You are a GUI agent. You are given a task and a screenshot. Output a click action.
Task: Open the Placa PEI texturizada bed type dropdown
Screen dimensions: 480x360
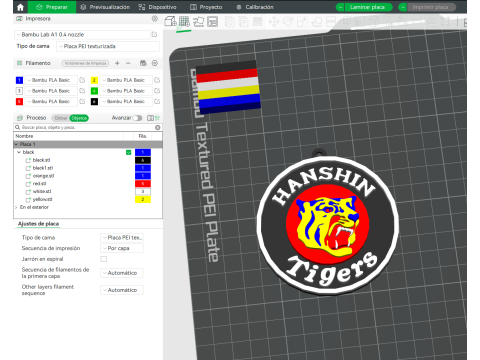click(108, 46)
